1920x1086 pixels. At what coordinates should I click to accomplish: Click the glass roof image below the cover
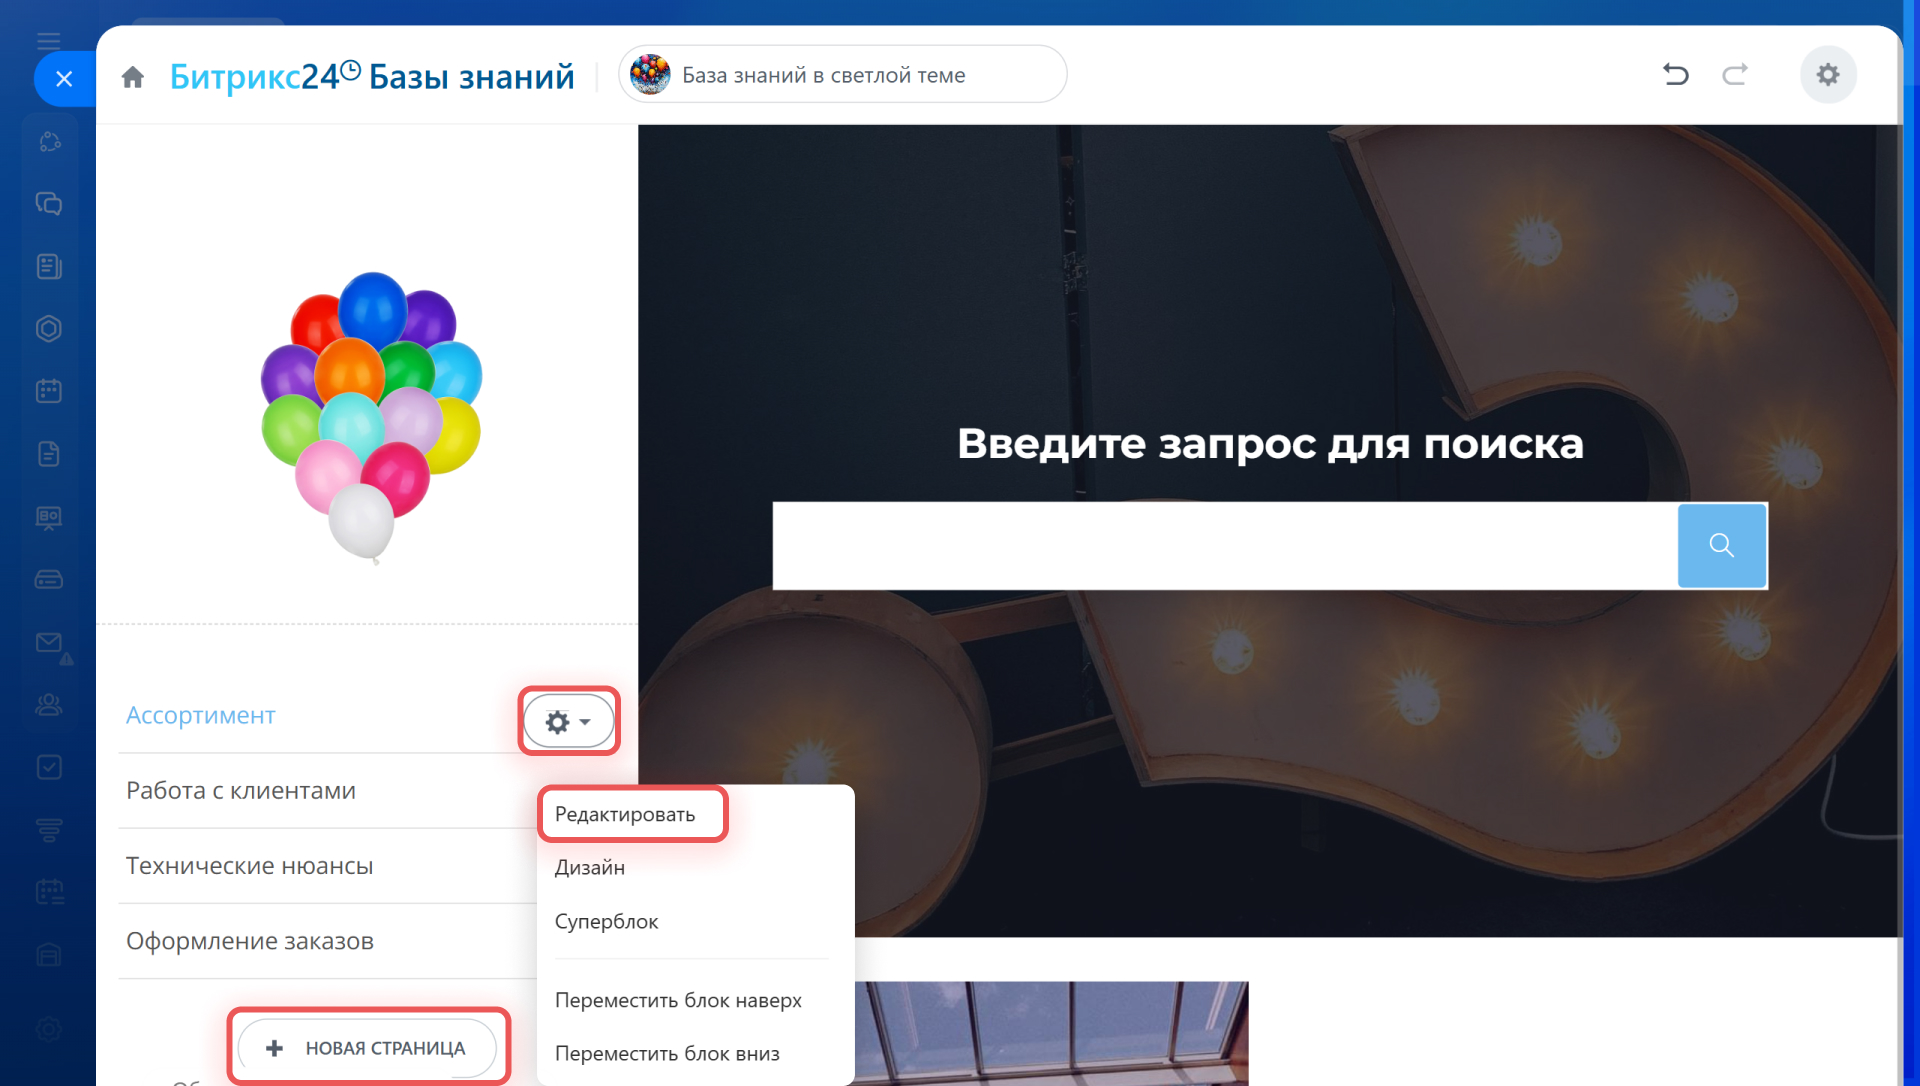(x=1052, y=1033)
